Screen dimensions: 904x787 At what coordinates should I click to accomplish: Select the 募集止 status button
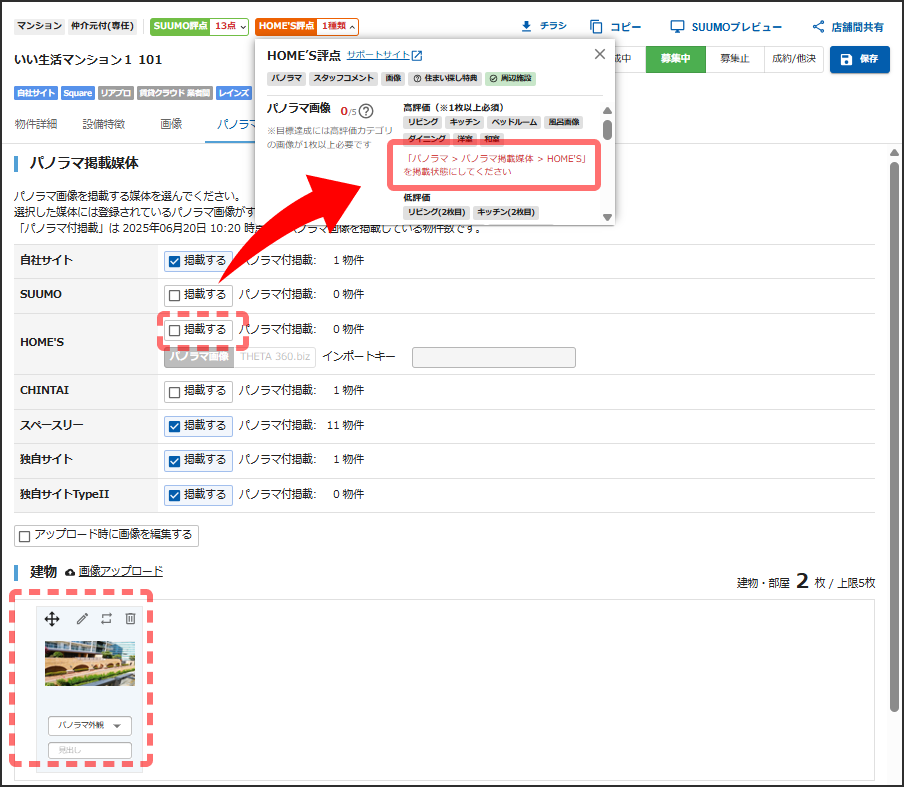[734, 59]
